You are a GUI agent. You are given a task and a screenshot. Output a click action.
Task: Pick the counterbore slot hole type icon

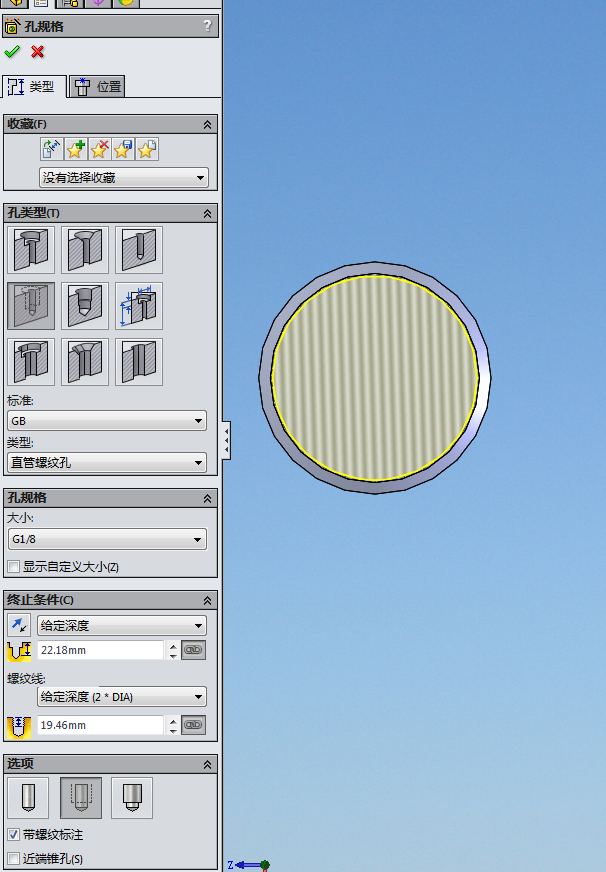tap(31, 362)
